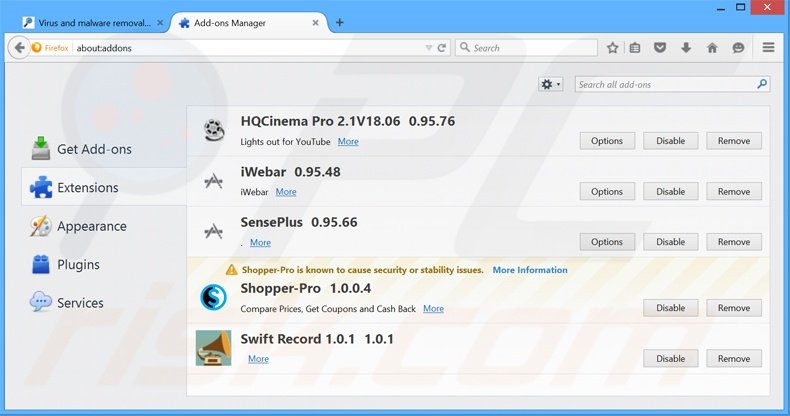
Task: Open the add-on tools gear dropdown
Action: coord(550,84)
